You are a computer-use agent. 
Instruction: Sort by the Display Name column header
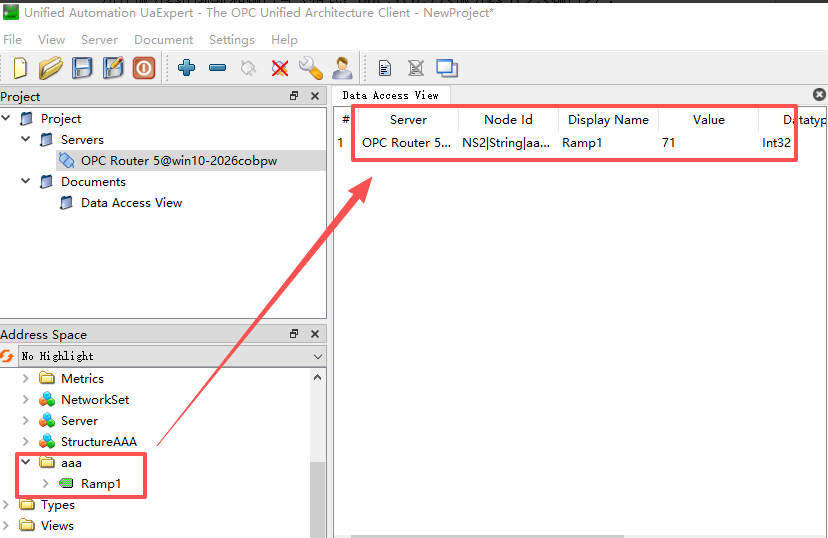pyautogui.click(x=608, y=120)
